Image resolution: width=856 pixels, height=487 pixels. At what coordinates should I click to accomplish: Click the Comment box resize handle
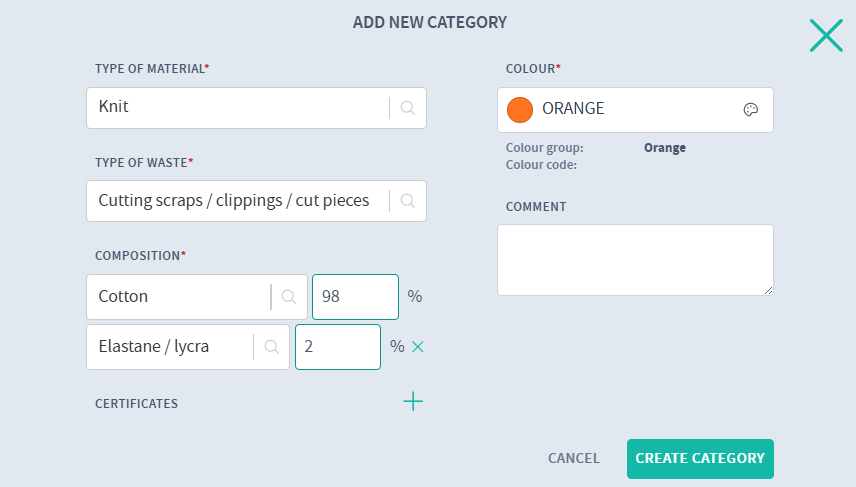click(x=769, y=291)
